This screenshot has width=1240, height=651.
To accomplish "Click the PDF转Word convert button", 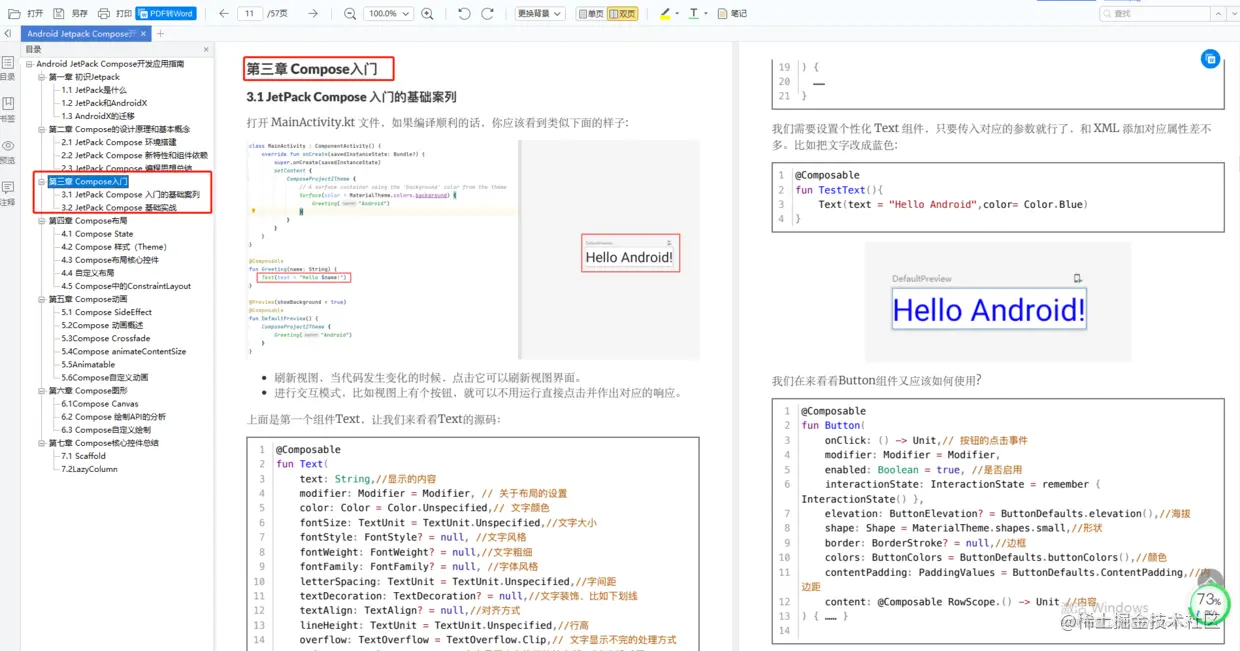I will pyautogui.click(x=167, y=14).
